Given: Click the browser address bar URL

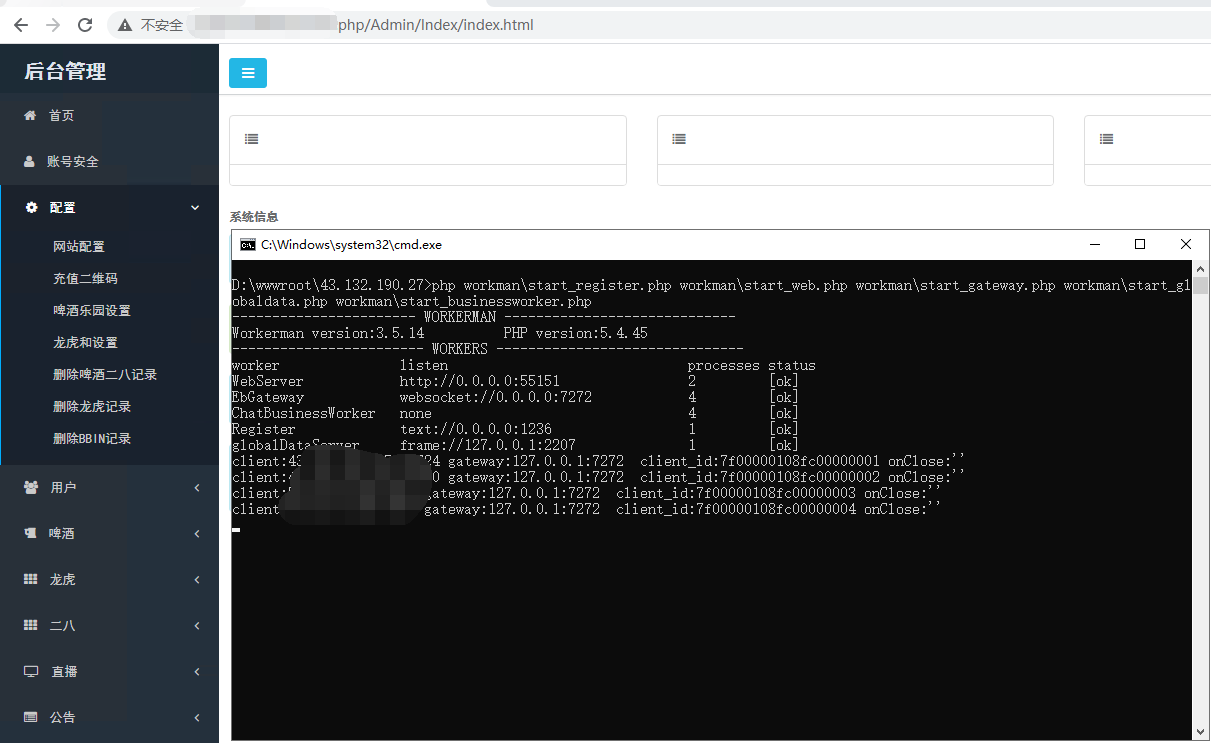Looking at the screenshot, I should [x=435, y=25].
